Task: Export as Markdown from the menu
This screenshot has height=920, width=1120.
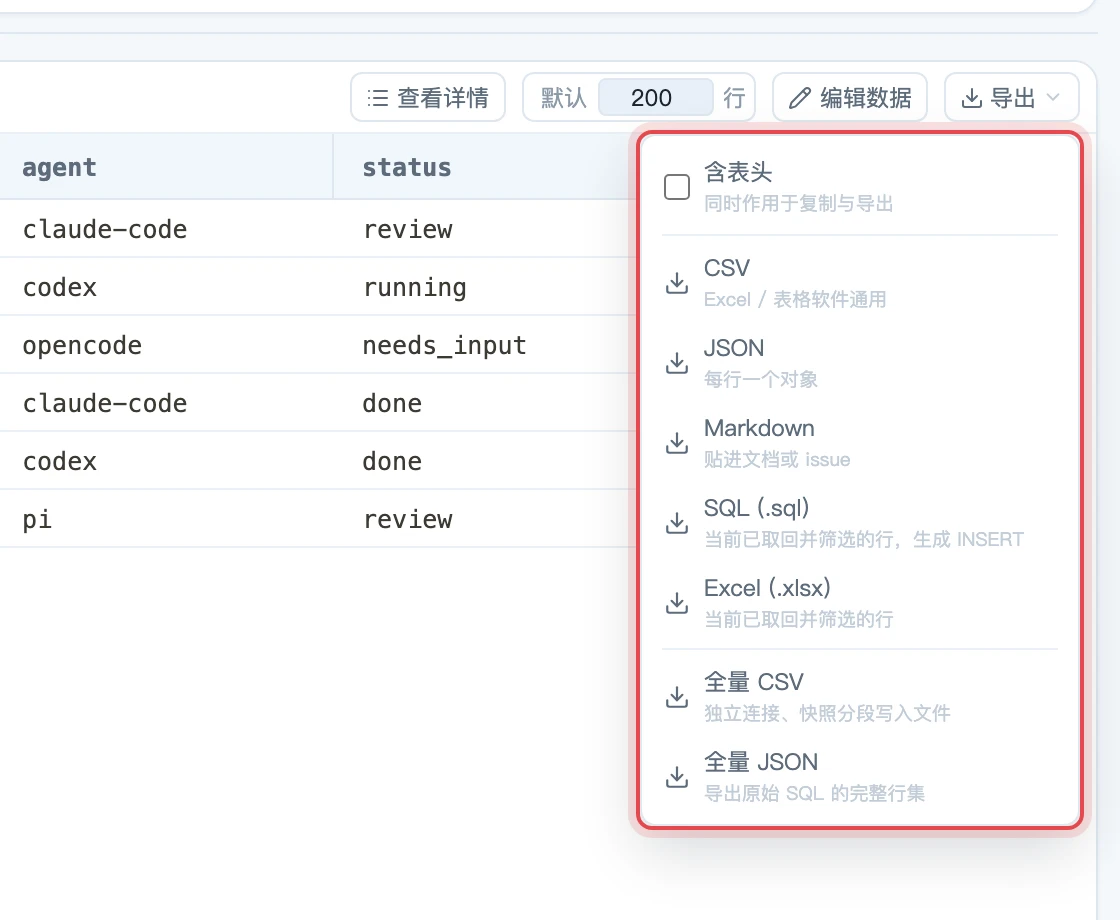Action: 859,443
